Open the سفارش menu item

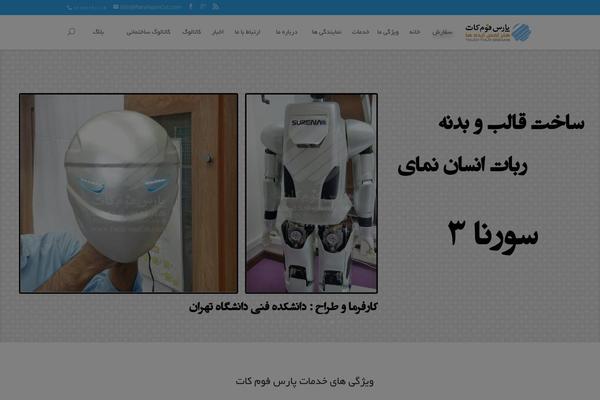tap(442, 32)
